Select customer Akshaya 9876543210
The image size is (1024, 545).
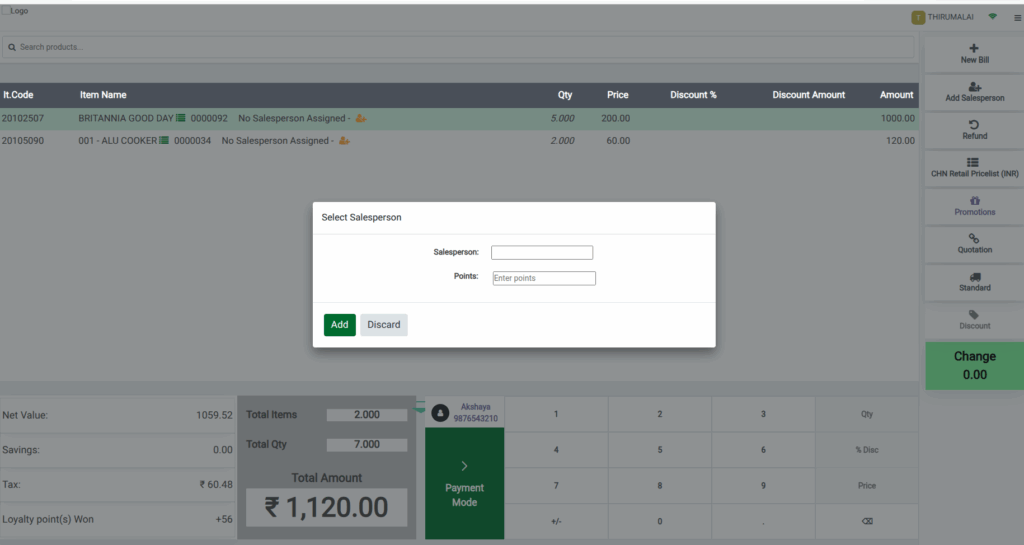[x=475, y=413]
